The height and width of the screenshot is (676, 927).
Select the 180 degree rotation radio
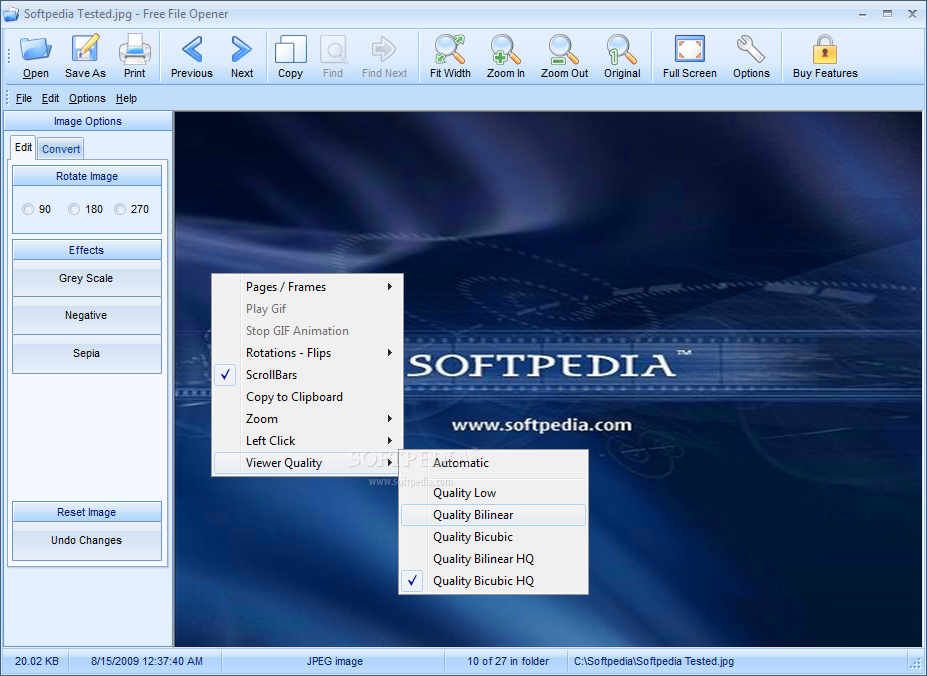[74, 209]
